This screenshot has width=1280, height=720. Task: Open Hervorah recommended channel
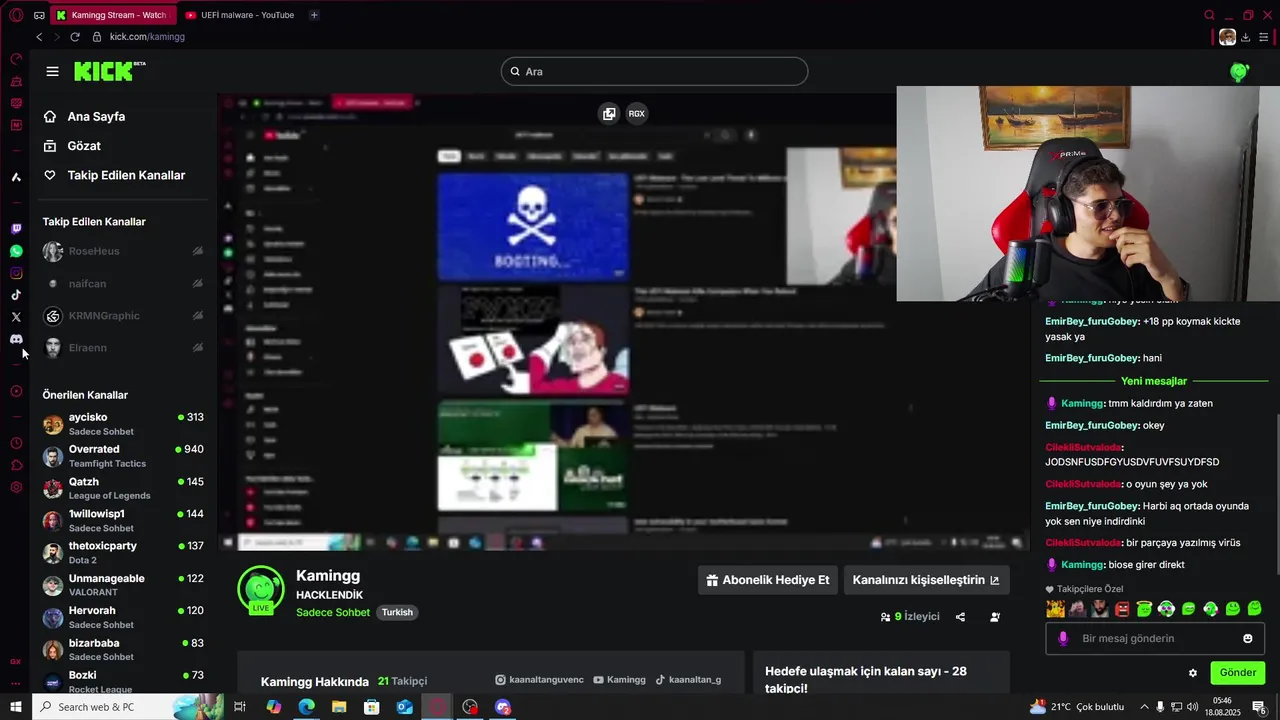[x=123, y=617]
